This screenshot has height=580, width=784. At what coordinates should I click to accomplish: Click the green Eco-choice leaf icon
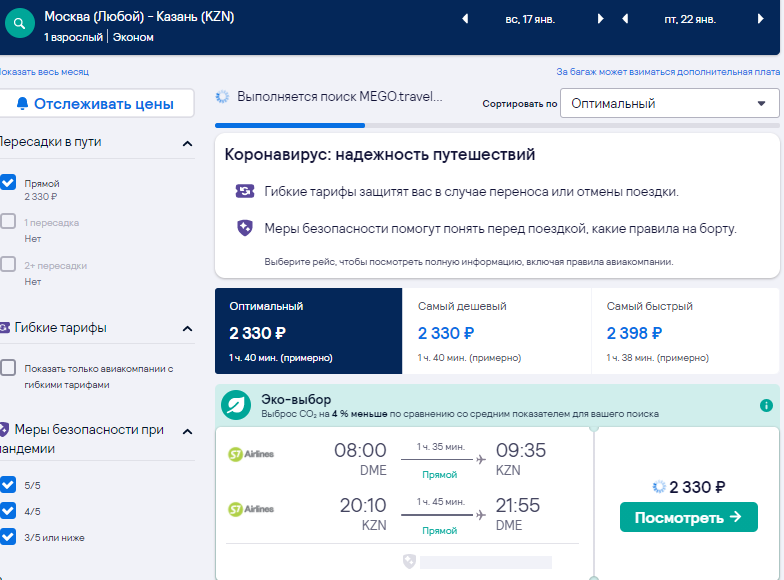[236, 405]
